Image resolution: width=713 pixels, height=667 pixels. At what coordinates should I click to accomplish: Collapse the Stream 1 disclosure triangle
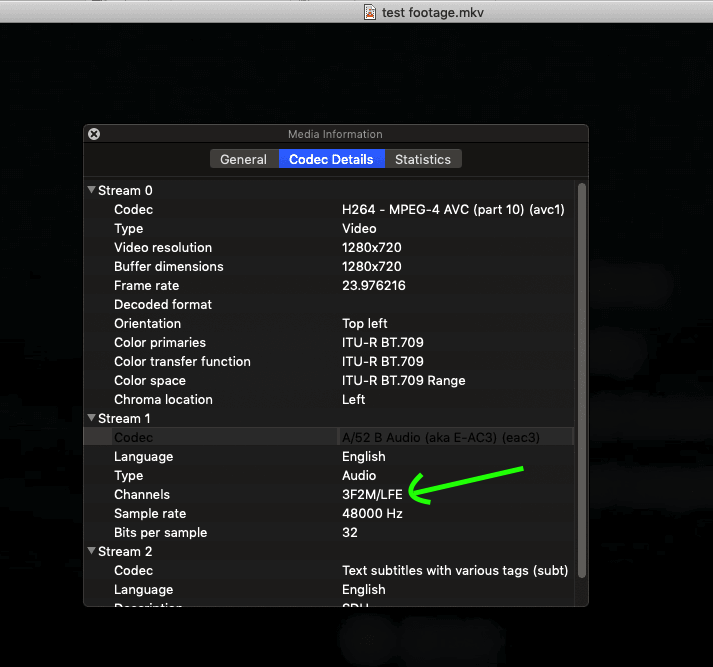(x=91, y=417)
